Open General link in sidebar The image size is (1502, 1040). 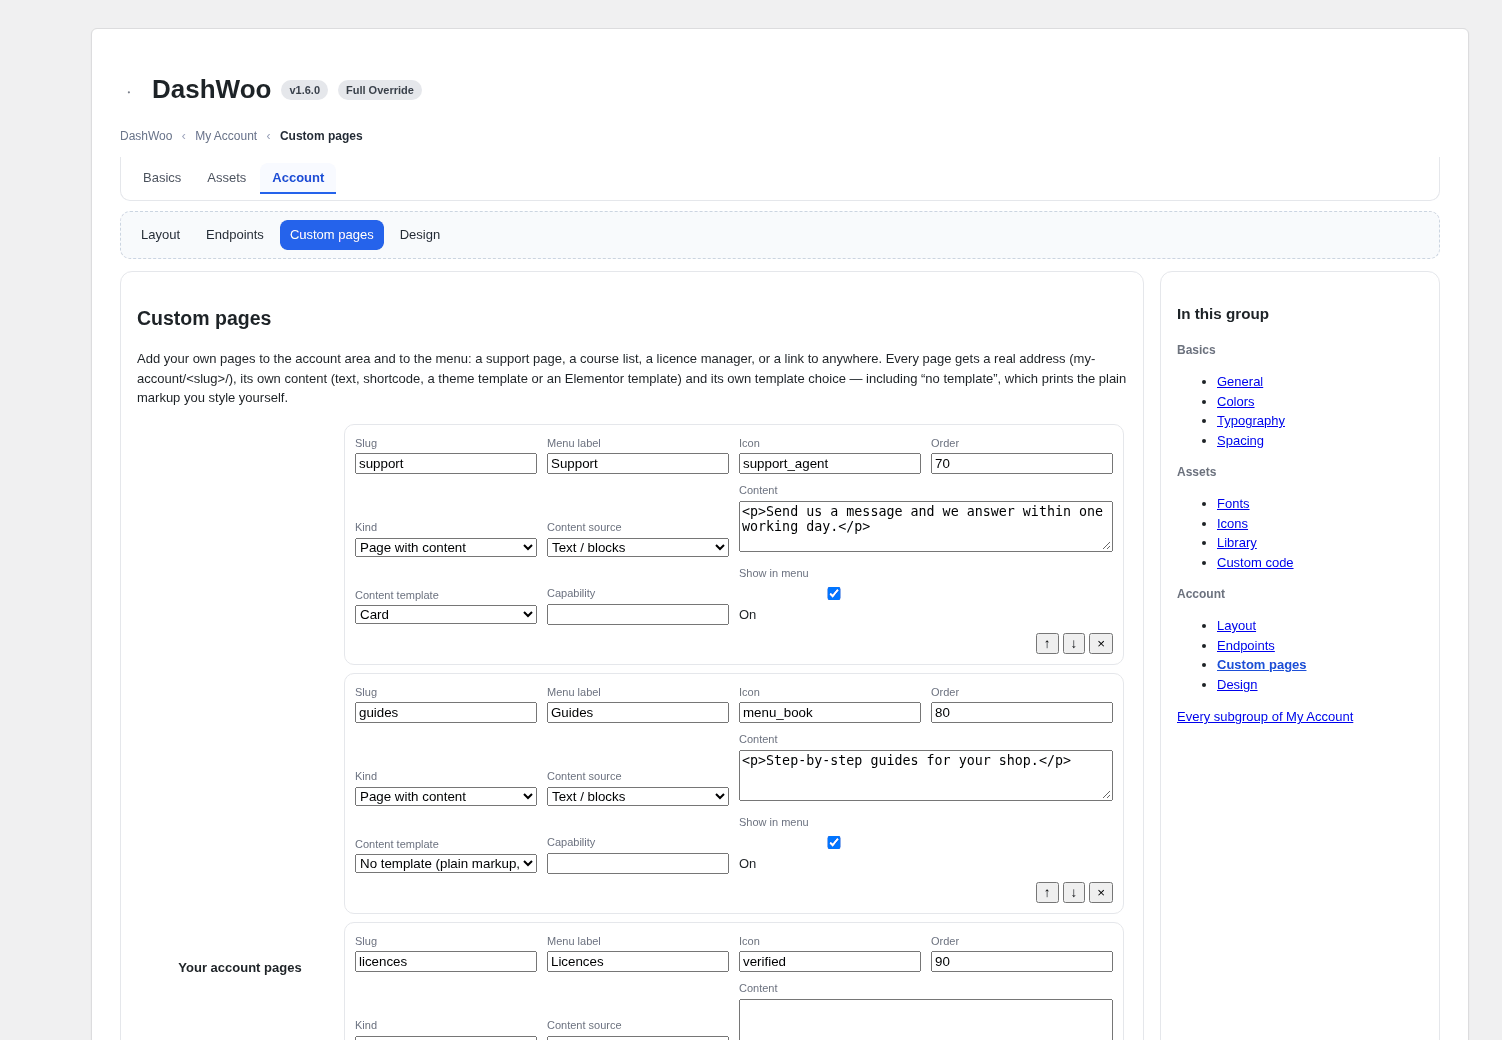click(1240, 382)
